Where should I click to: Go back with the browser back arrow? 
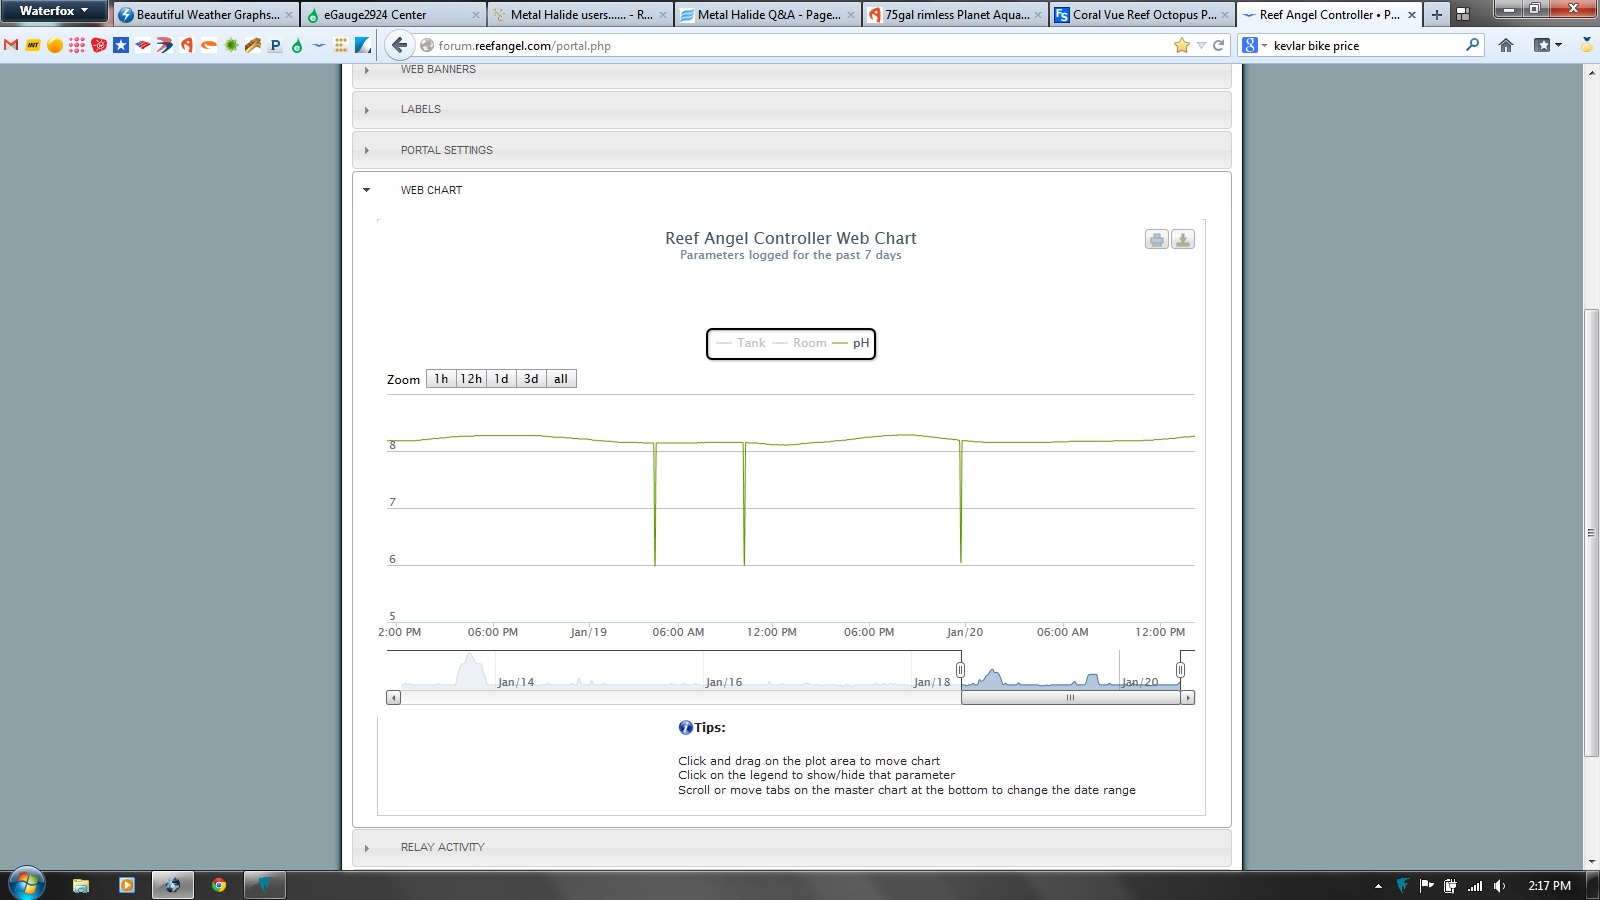[x=399, y=45]
